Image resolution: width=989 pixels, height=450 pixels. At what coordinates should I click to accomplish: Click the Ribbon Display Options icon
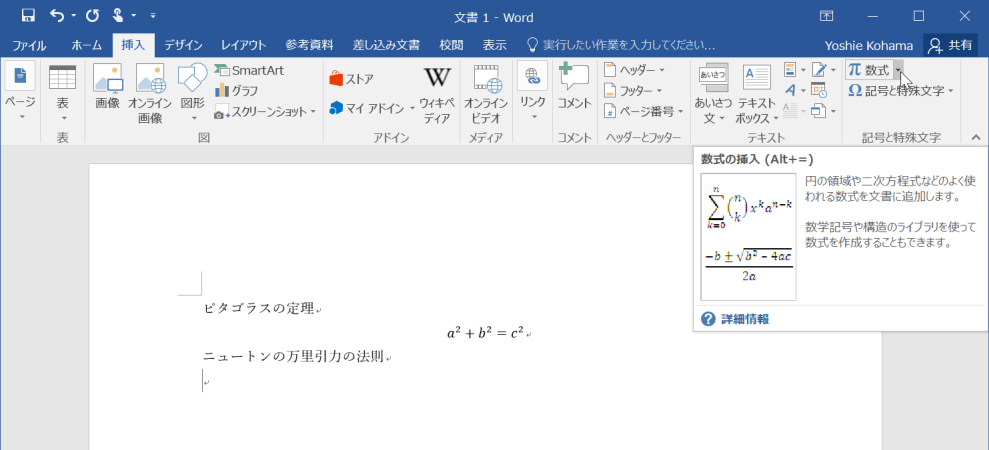click(826, 16)
